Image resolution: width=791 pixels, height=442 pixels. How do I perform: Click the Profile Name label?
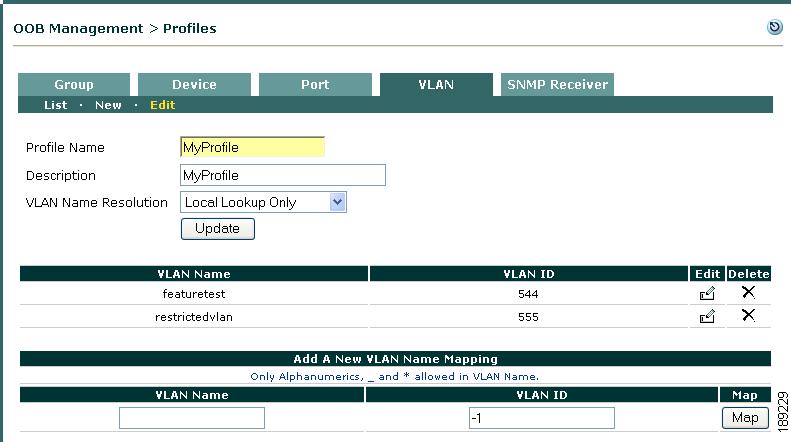[x=65, y=147]
